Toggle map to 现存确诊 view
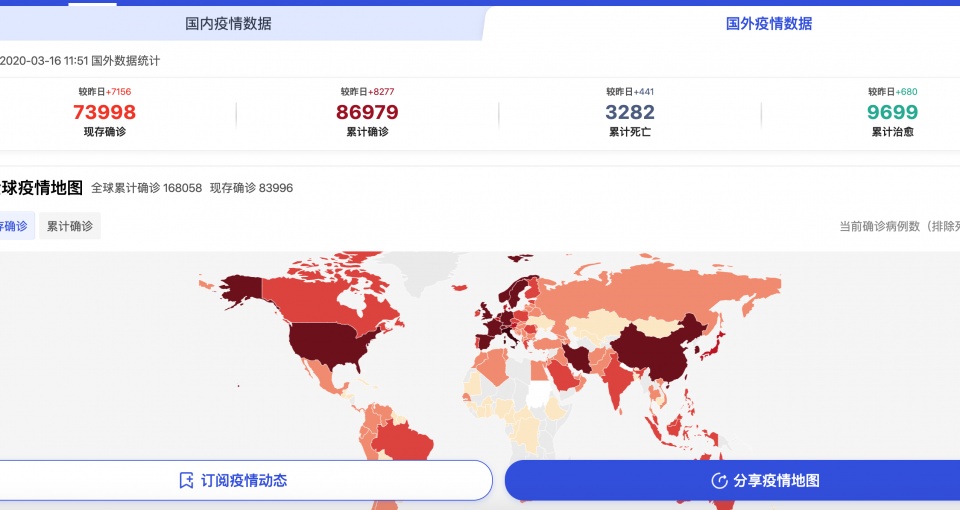The width and height of the screenshot is (960, 510). tap(14, 226)
